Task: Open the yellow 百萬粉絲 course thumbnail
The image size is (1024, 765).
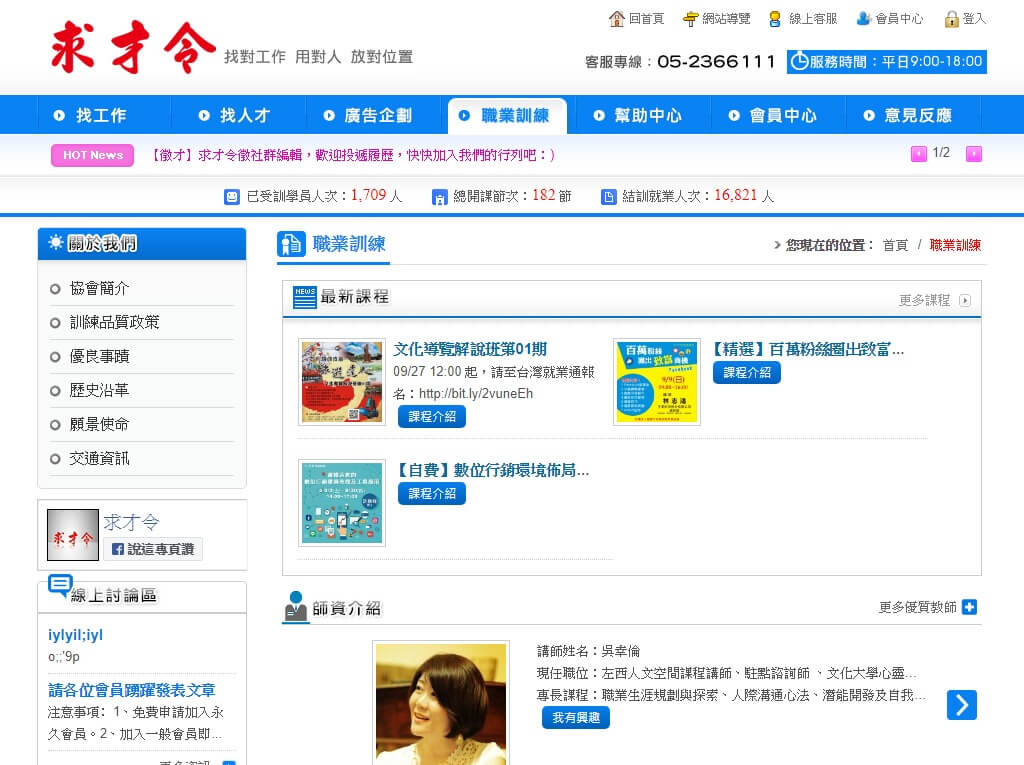Action: coord(657,382)
